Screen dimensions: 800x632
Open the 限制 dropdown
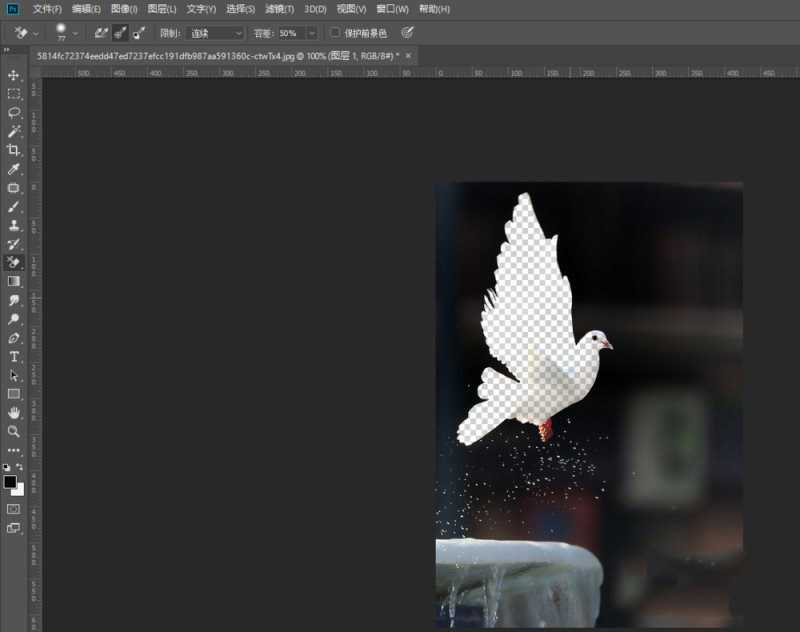215,32
